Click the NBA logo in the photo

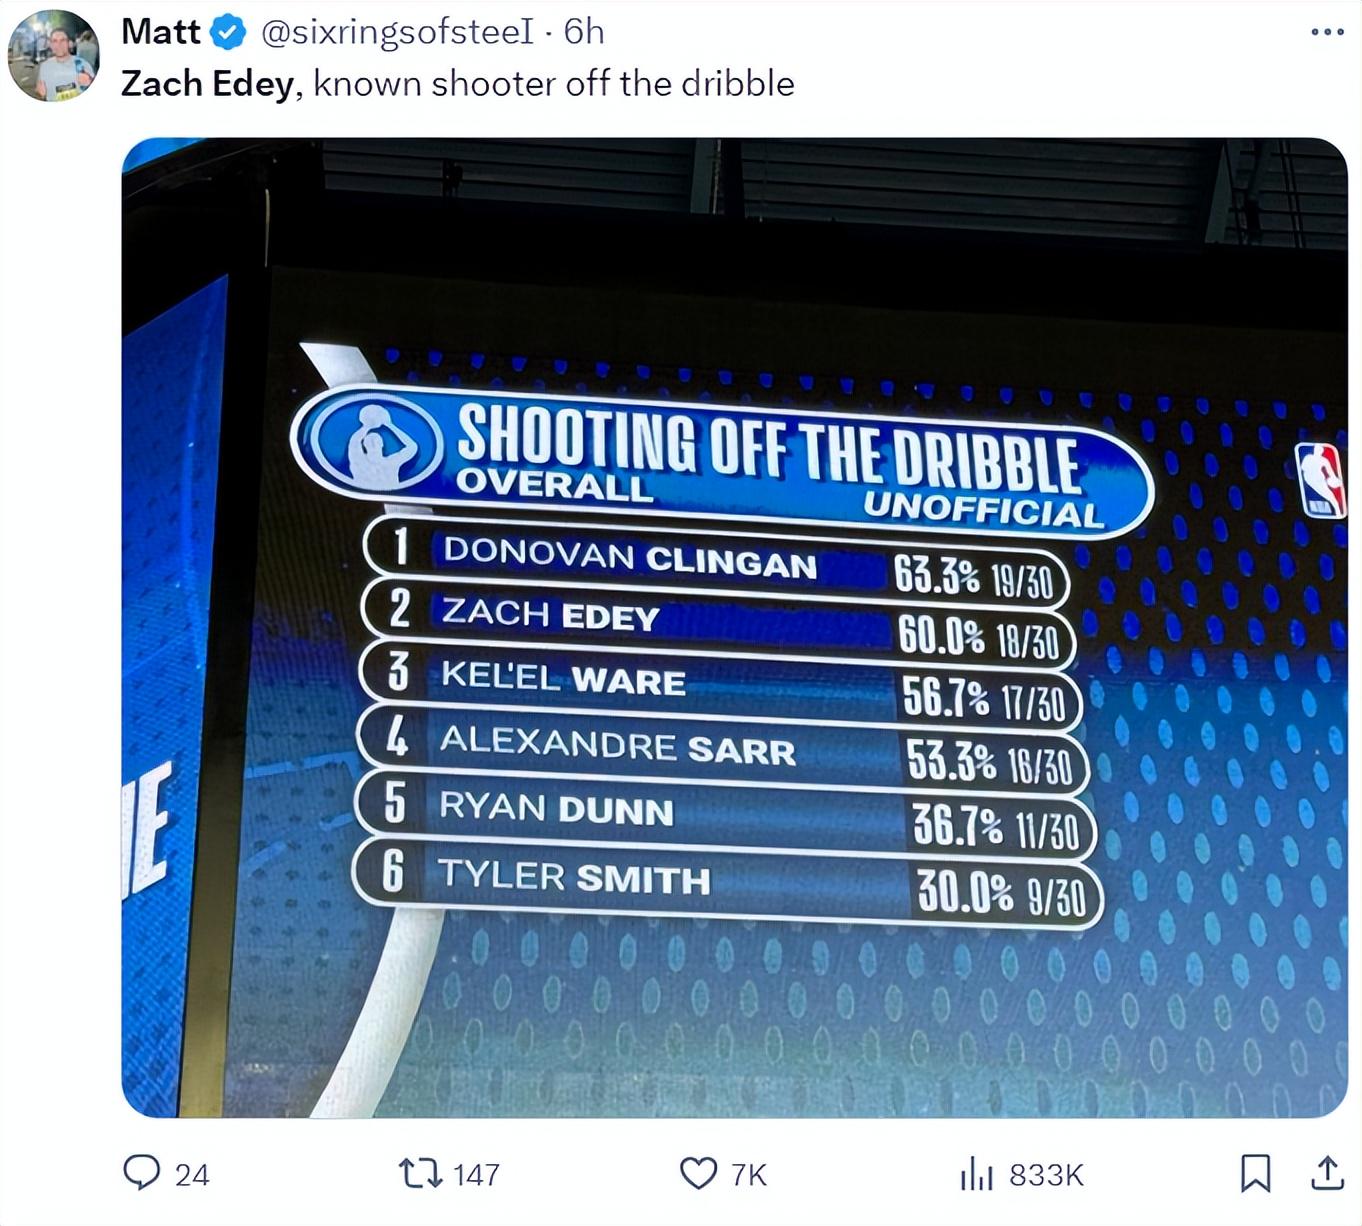click(1320, 481)
